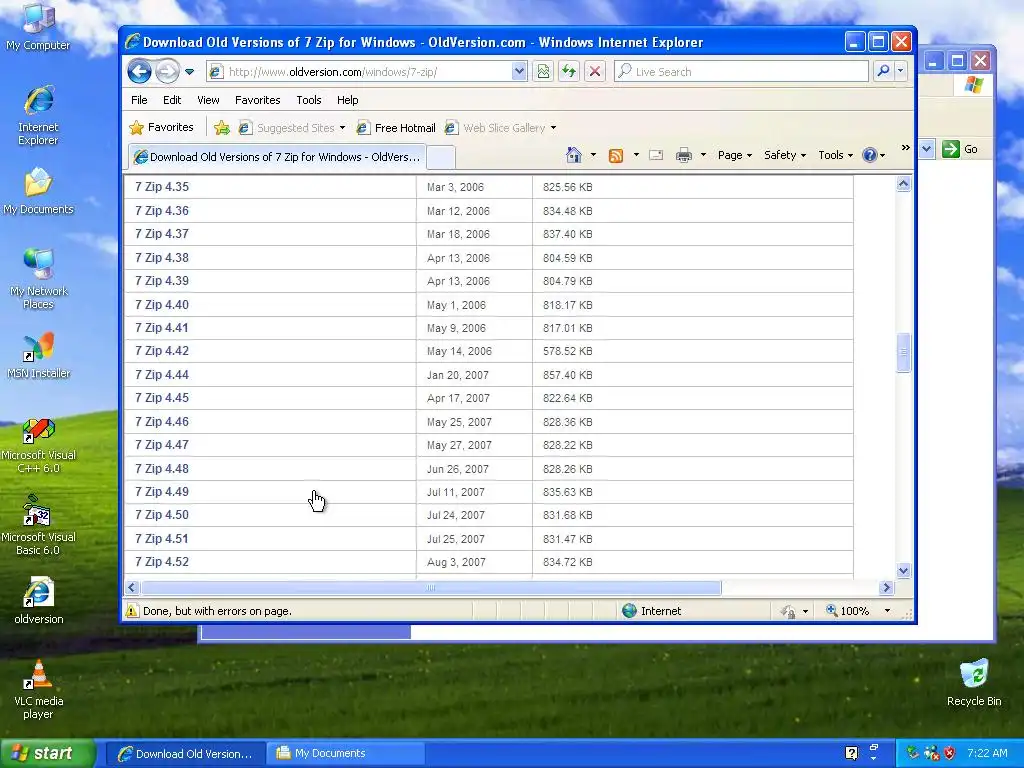The height and width of the screenshot is (768, 1024).
Task: Click the horizontal scrollbar left arrow
Action: (x=132, y=587)
